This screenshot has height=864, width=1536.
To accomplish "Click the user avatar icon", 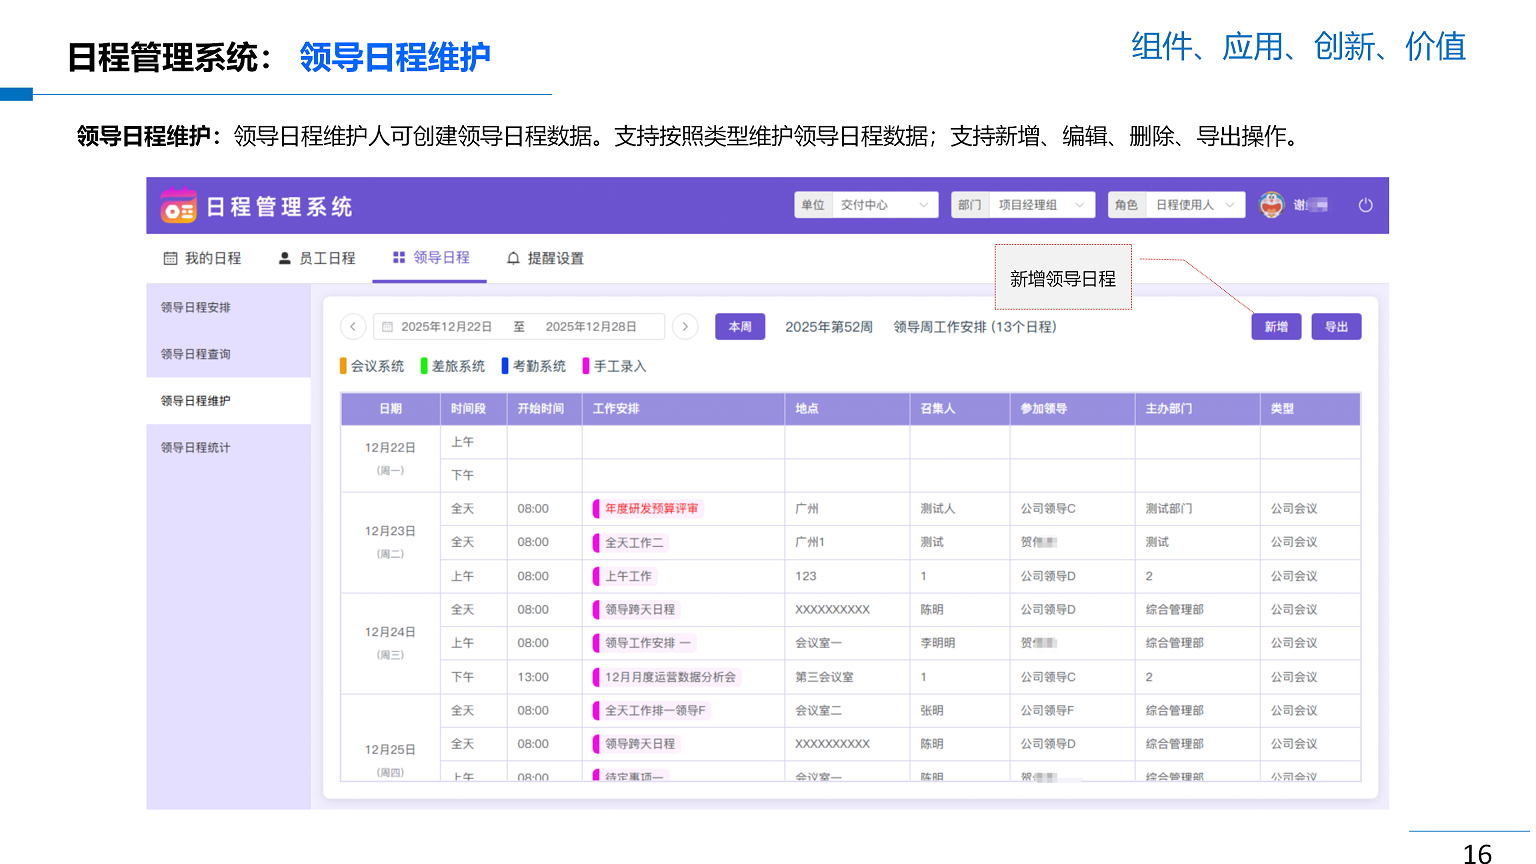I will tap(1271, 205).
